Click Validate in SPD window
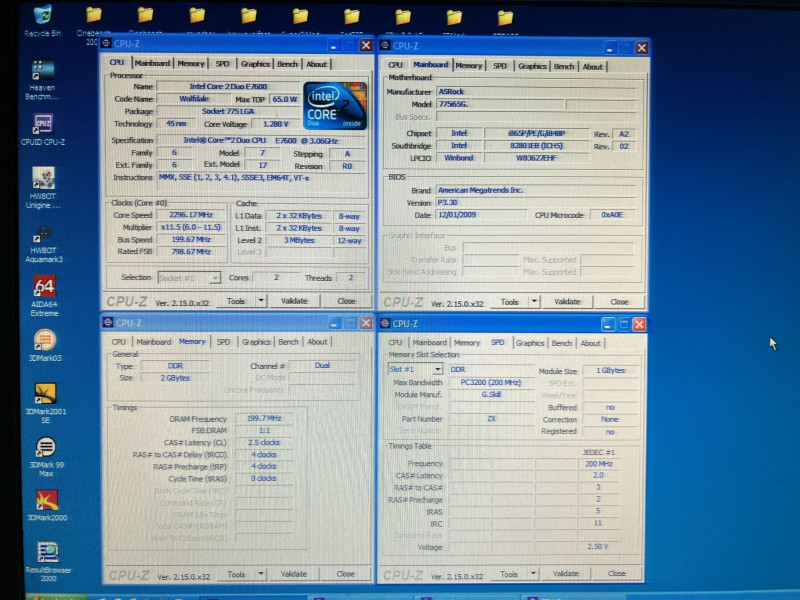Image resolution: width=800 pixels, height=600 pixels. [x=566, y=573]
